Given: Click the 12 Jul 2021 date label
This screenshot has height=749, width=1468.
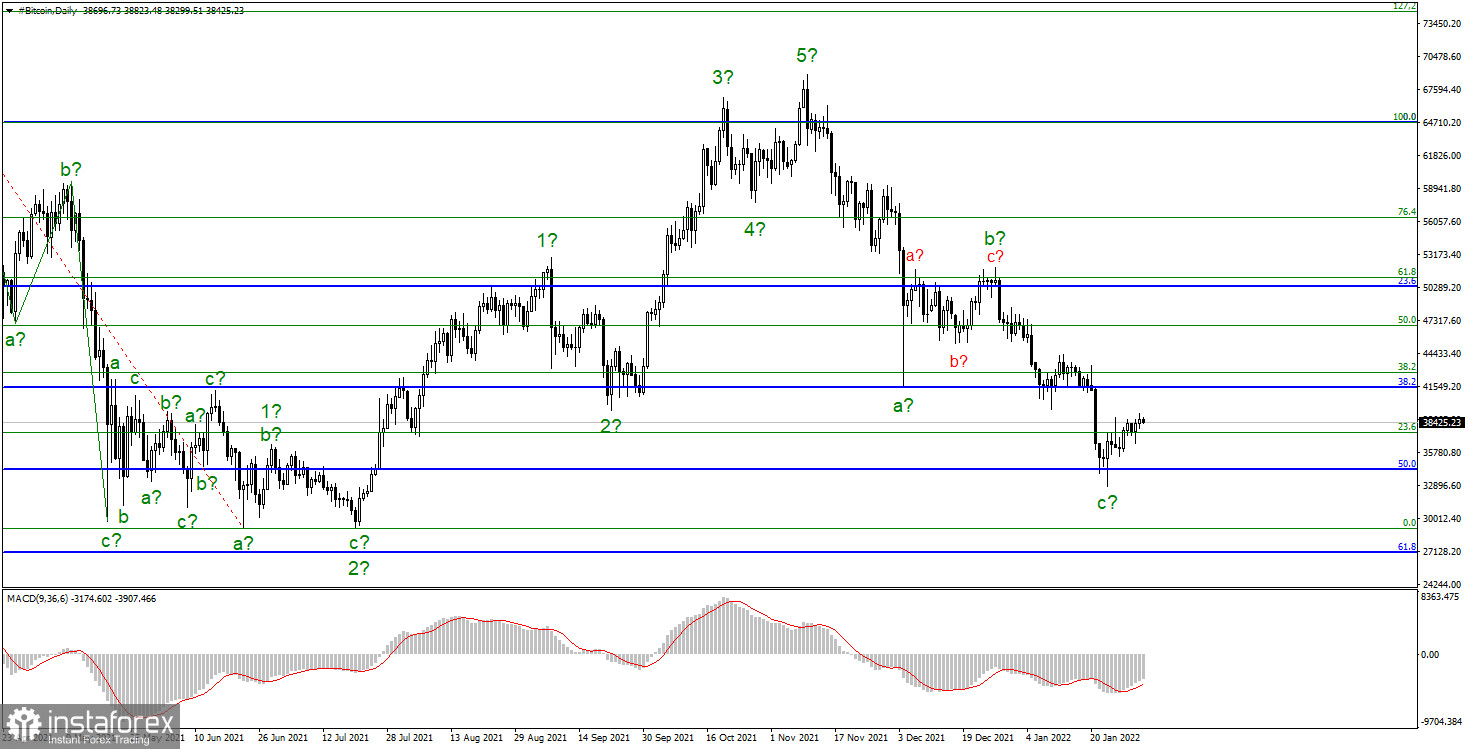Looking at the screenshot, I should click(347, 738).
